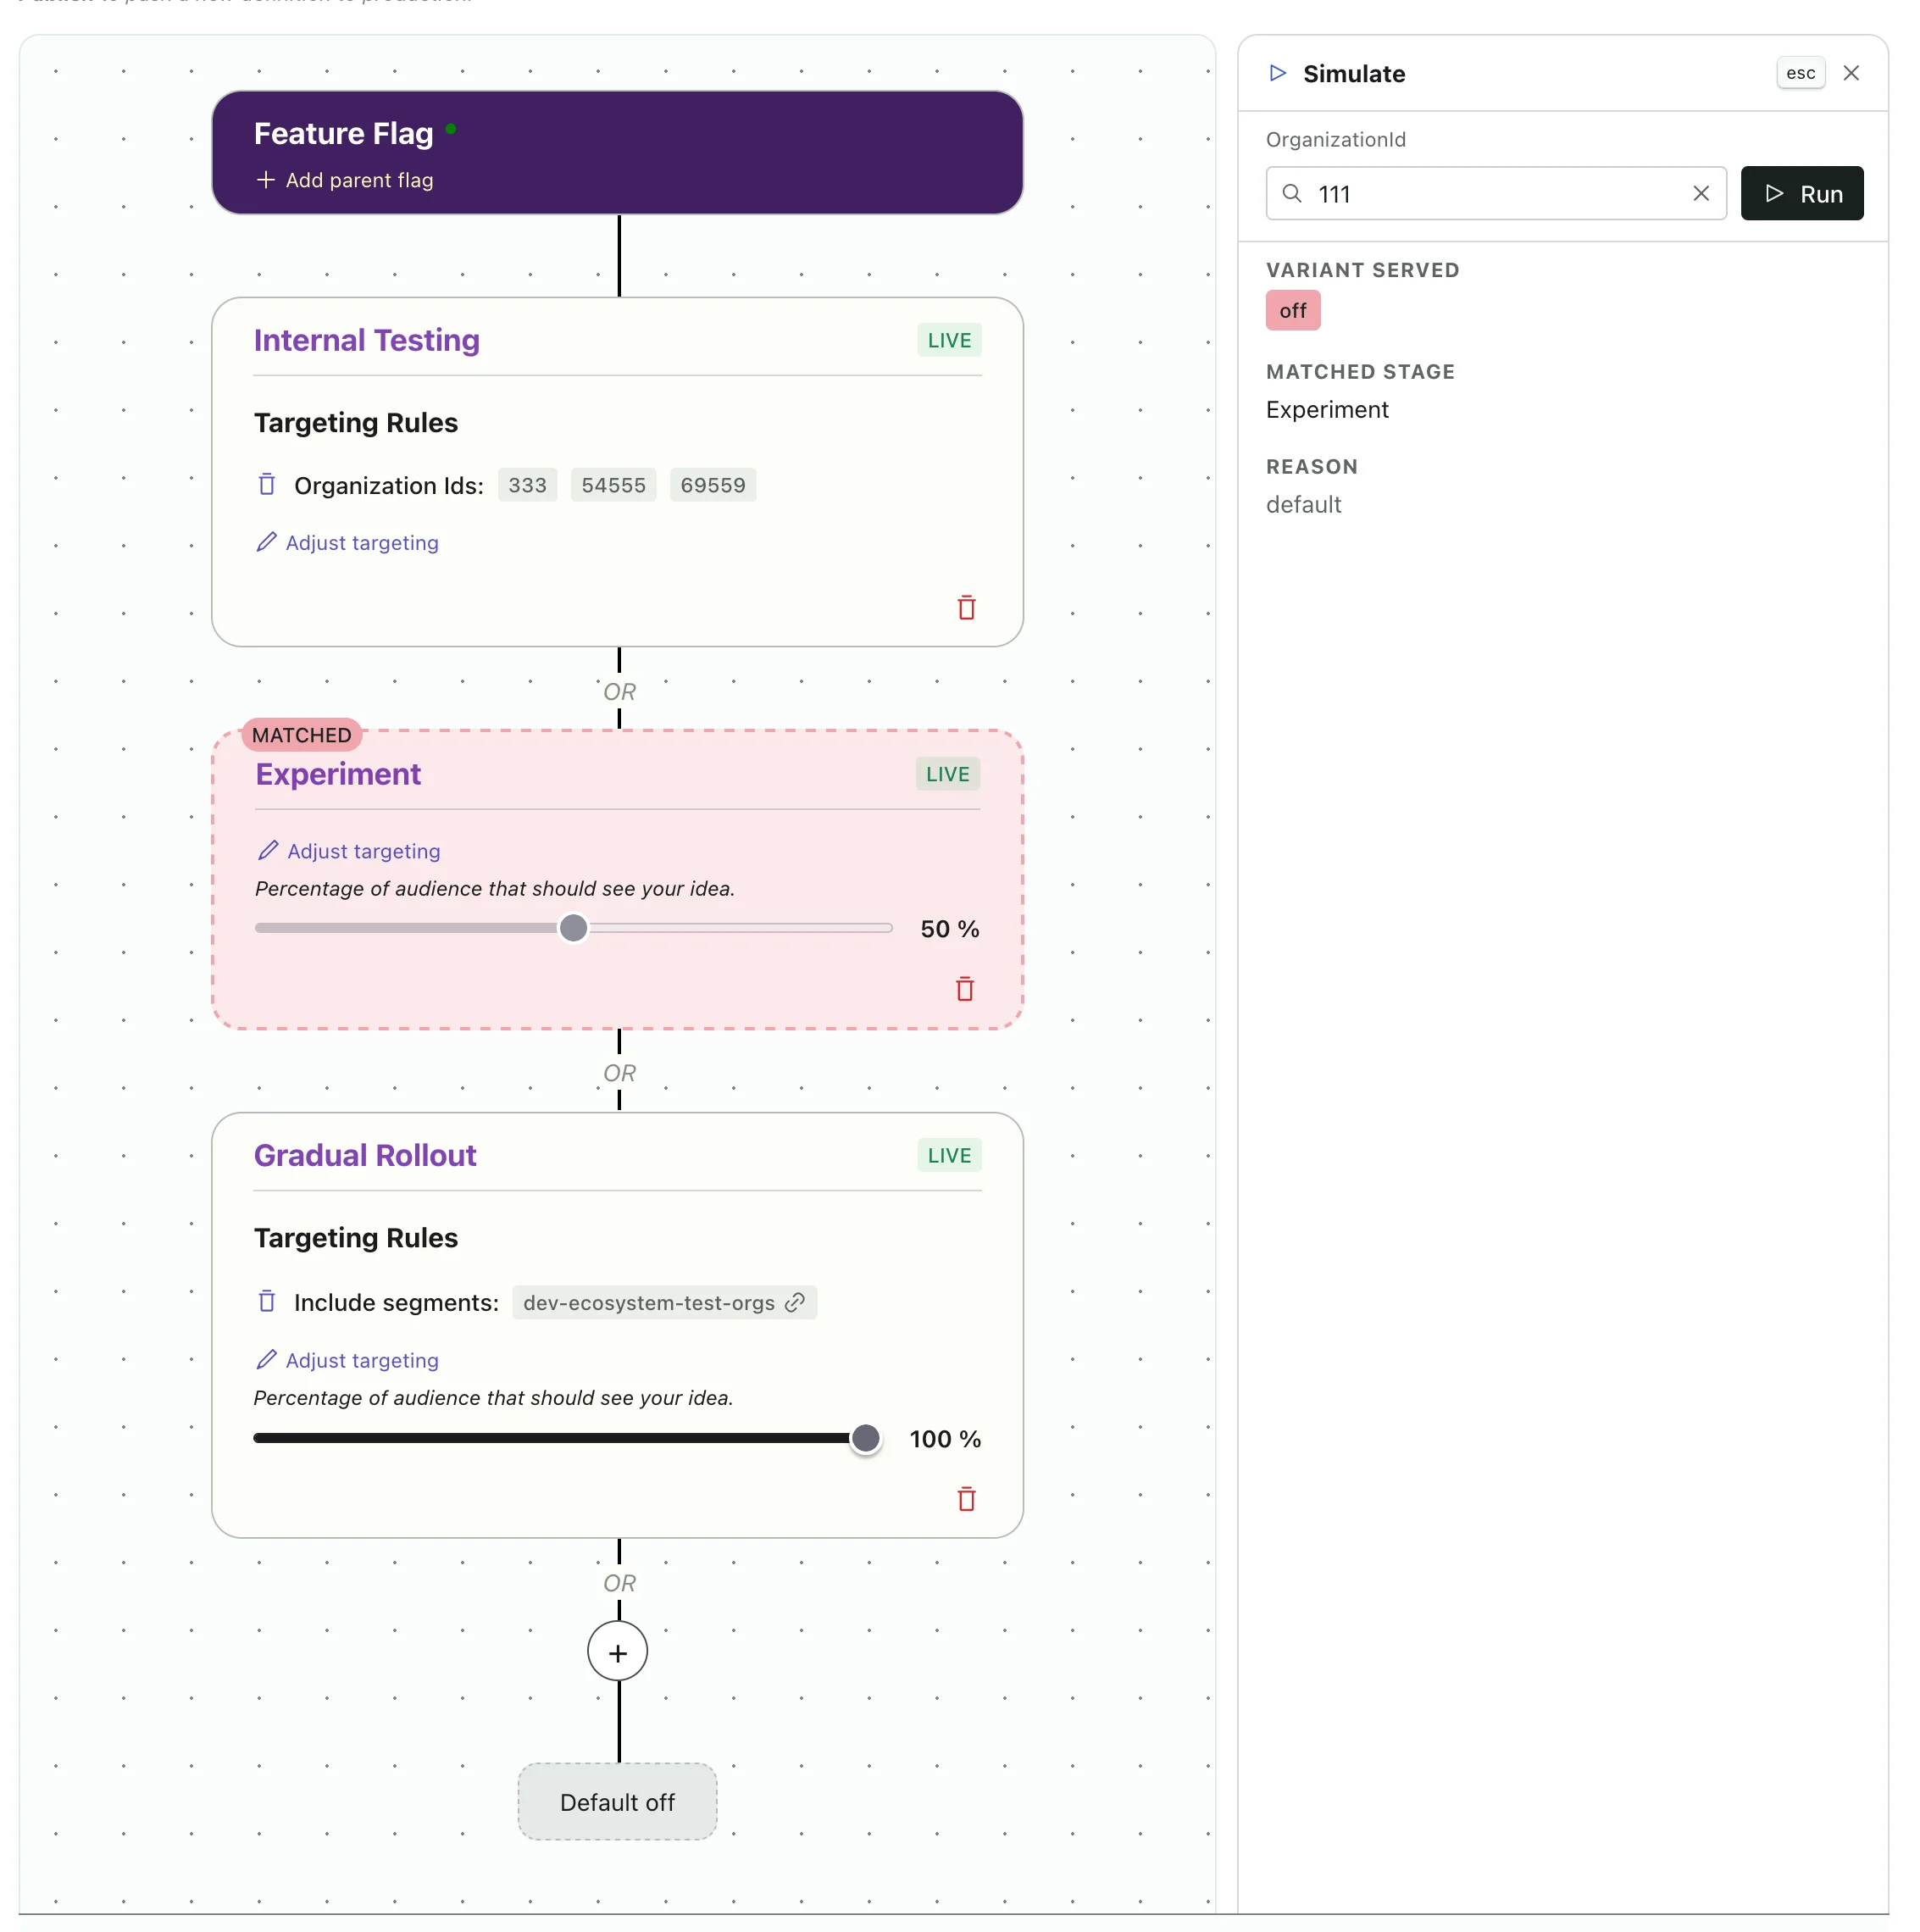The height and width of the screenshot is (1932, 1920).
Task: Click the esc key badge
Action: [1800, 73]
